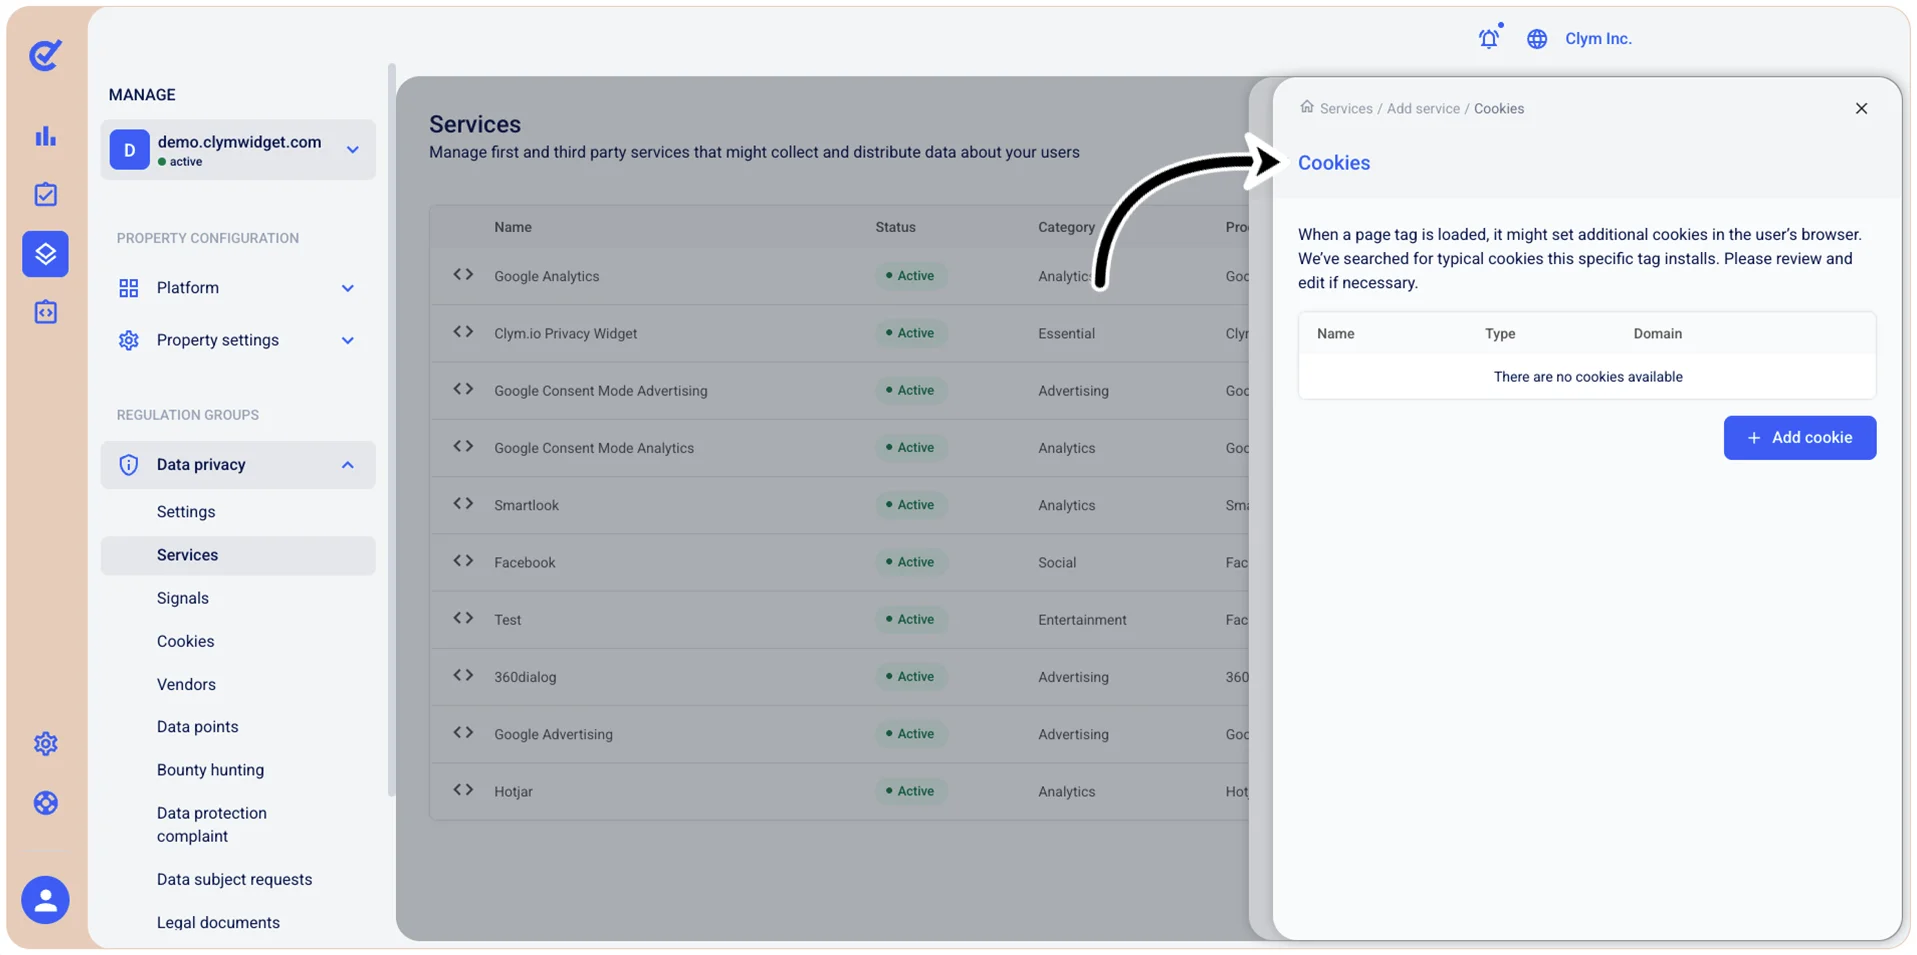The image size is (1917, 955).
Task: Open the bar chart dashboard icon
Action: (x=45, y=136)
